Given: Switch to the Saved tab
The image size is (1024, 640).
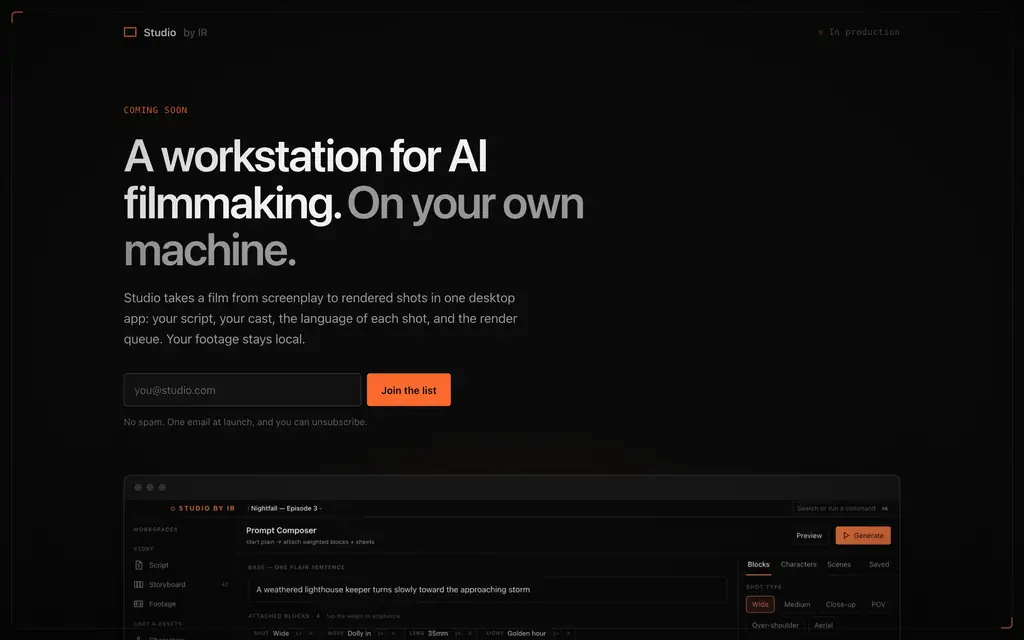Looking at the screenshot, I should (879, 564).
